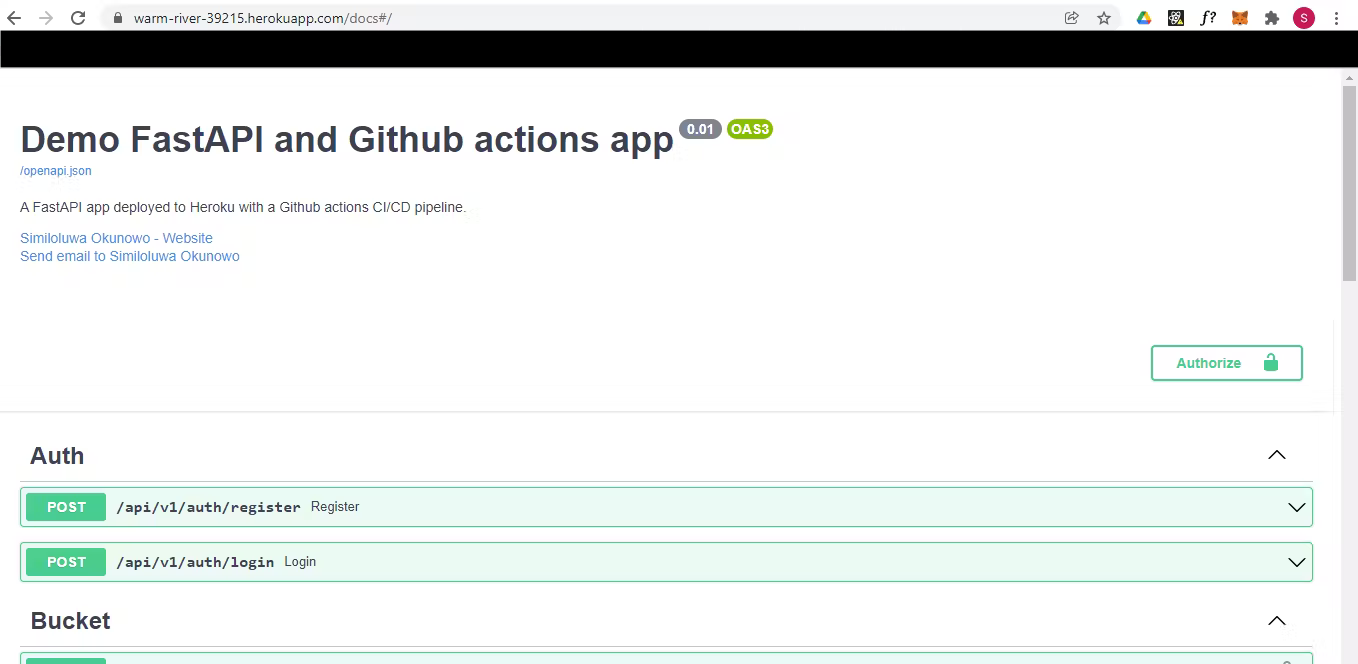
Task: Click the OAS3 badge
Action: [x=750, y=129]
